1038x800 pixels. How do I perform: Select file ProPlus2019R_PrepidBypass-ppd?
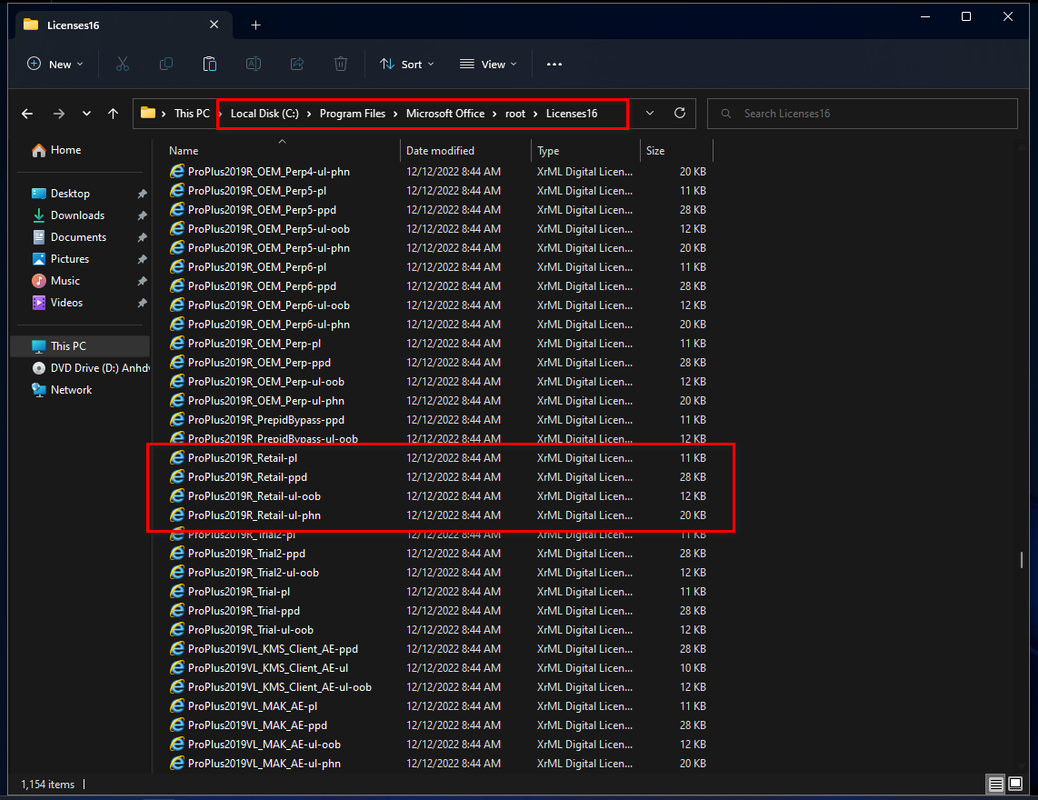click(x=437, y=421)
